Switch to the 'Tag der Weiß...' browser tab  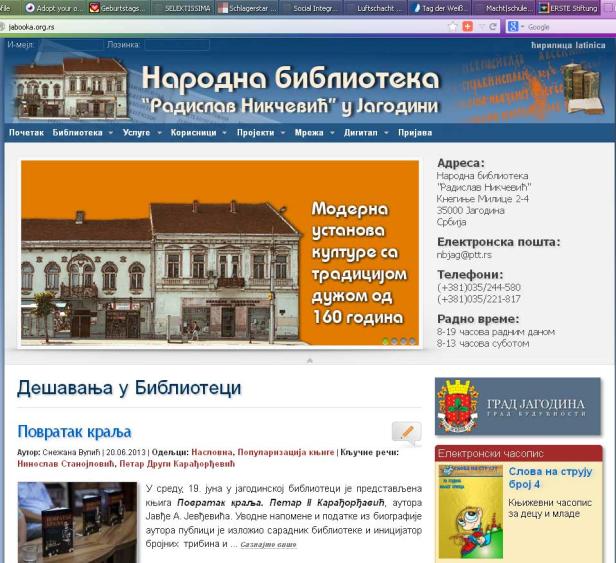pos(440,8)
